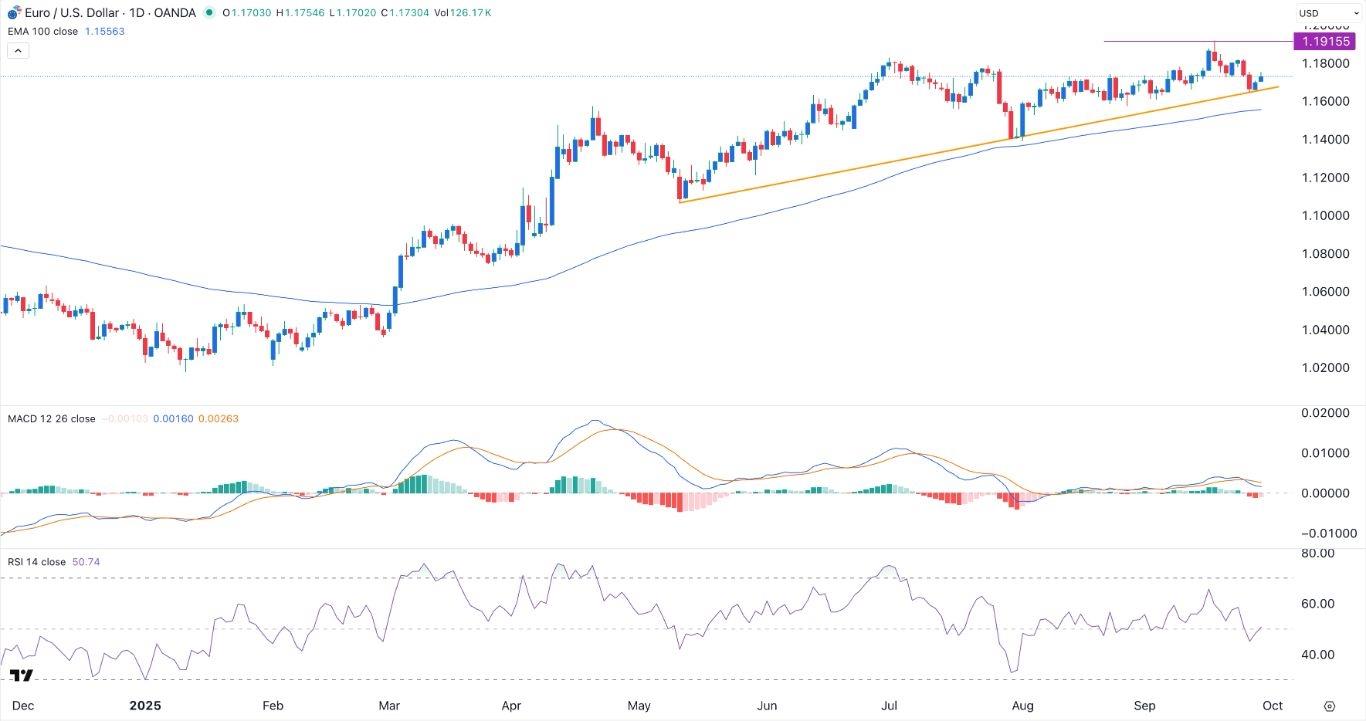The image size is (1366, 721).
Task: Click the RSI 60.00 scale value
Action: pos(1326,603)
